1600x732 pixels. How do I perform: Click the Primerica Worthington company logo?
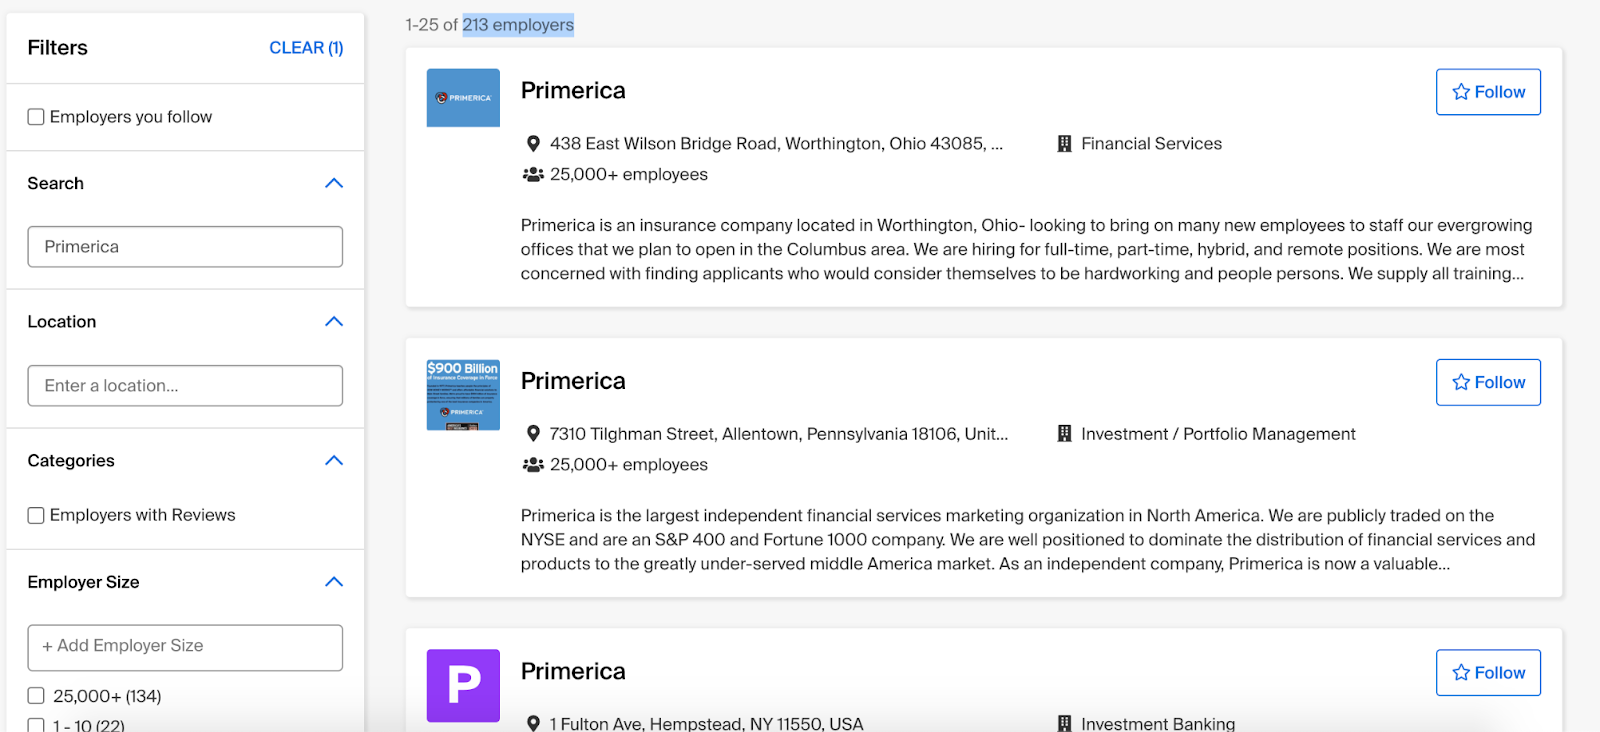click(x=463, y=98)
